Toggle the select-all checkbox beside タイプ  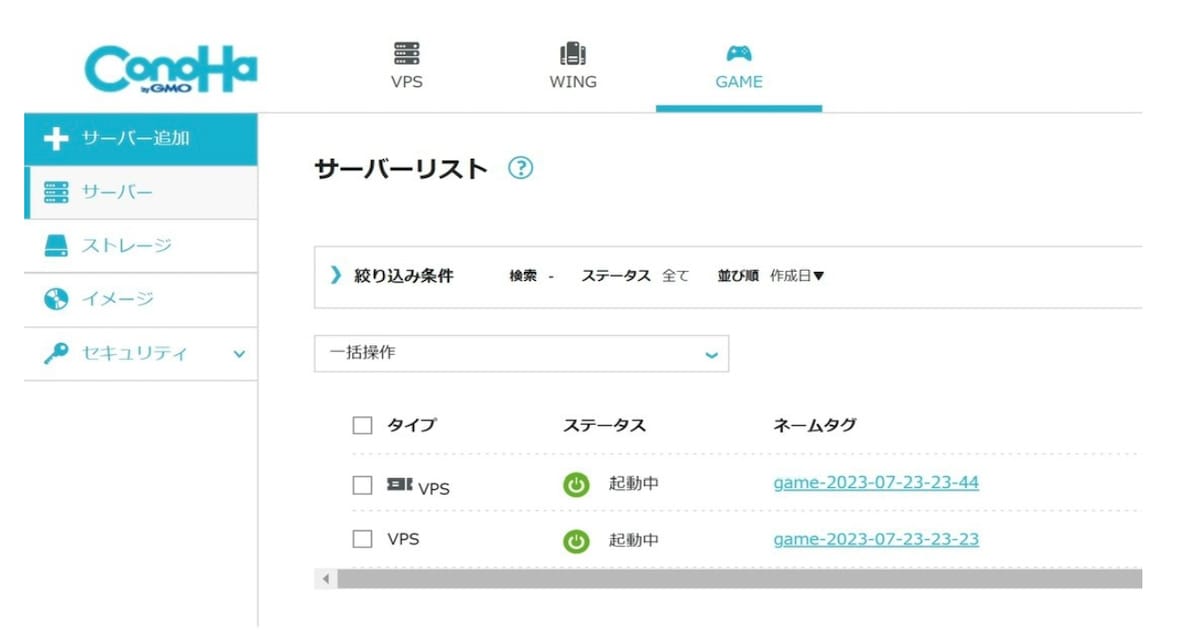click(362, 426)
